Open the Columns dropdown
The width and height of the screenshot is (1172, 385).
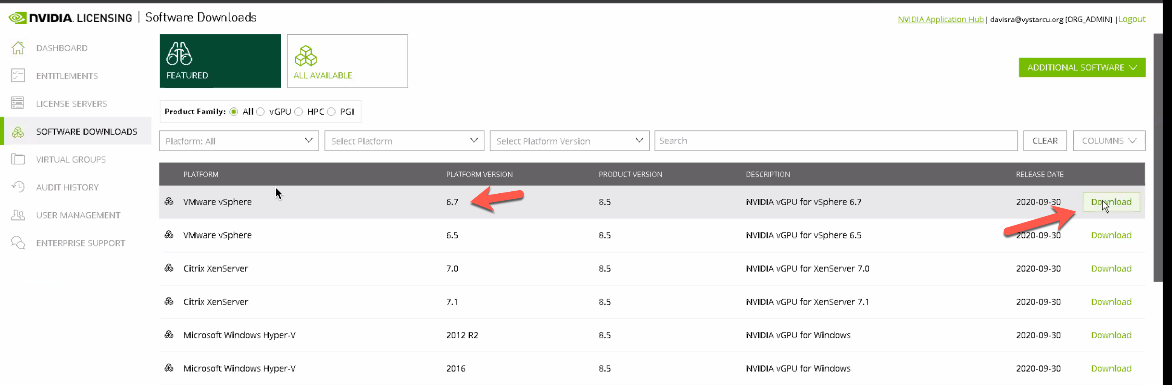(x=1108, y=141)
